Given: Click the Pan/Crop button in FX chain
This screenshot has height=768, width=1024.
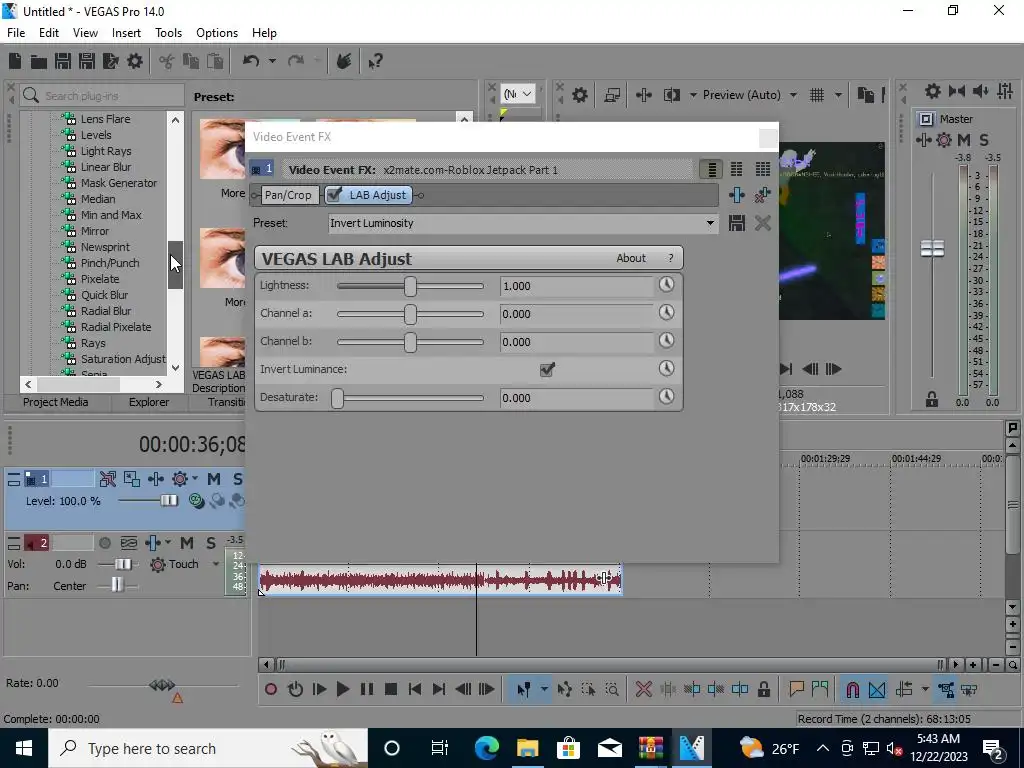Looking at the screenshot, I should [288, 195].
